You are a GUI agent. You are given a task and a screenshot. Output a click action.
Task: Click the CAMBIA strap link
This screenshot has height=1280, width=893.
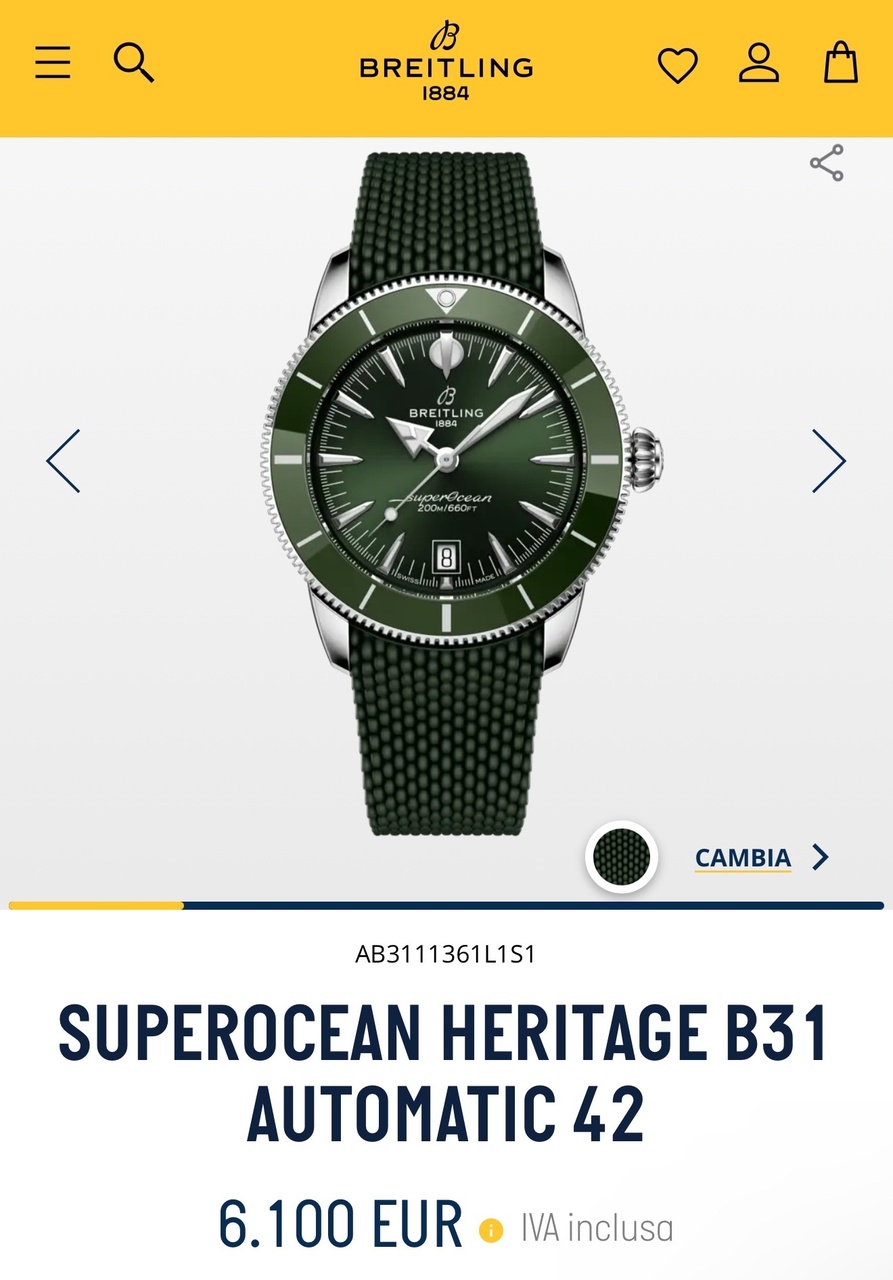tap(743, 858)
